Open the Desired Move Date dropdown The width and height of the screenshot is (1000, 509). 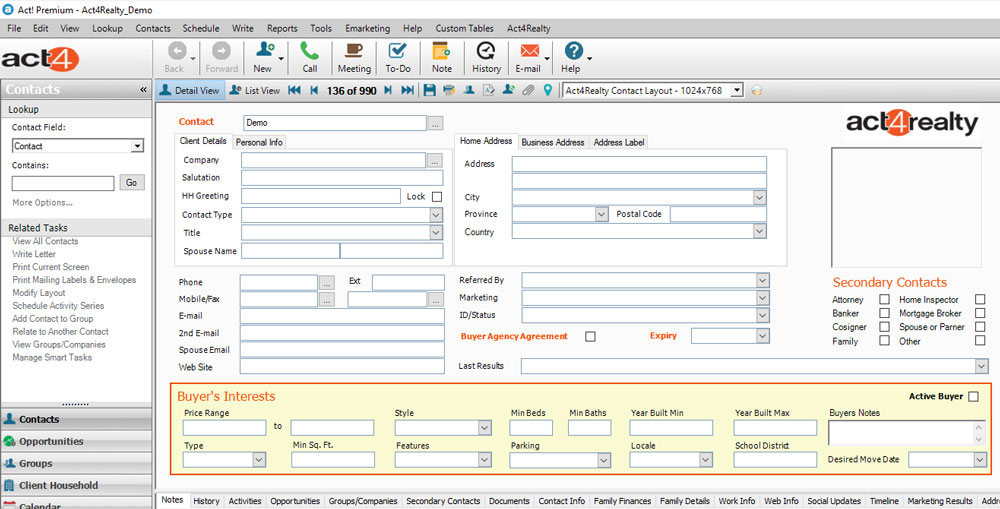(980, 459)
